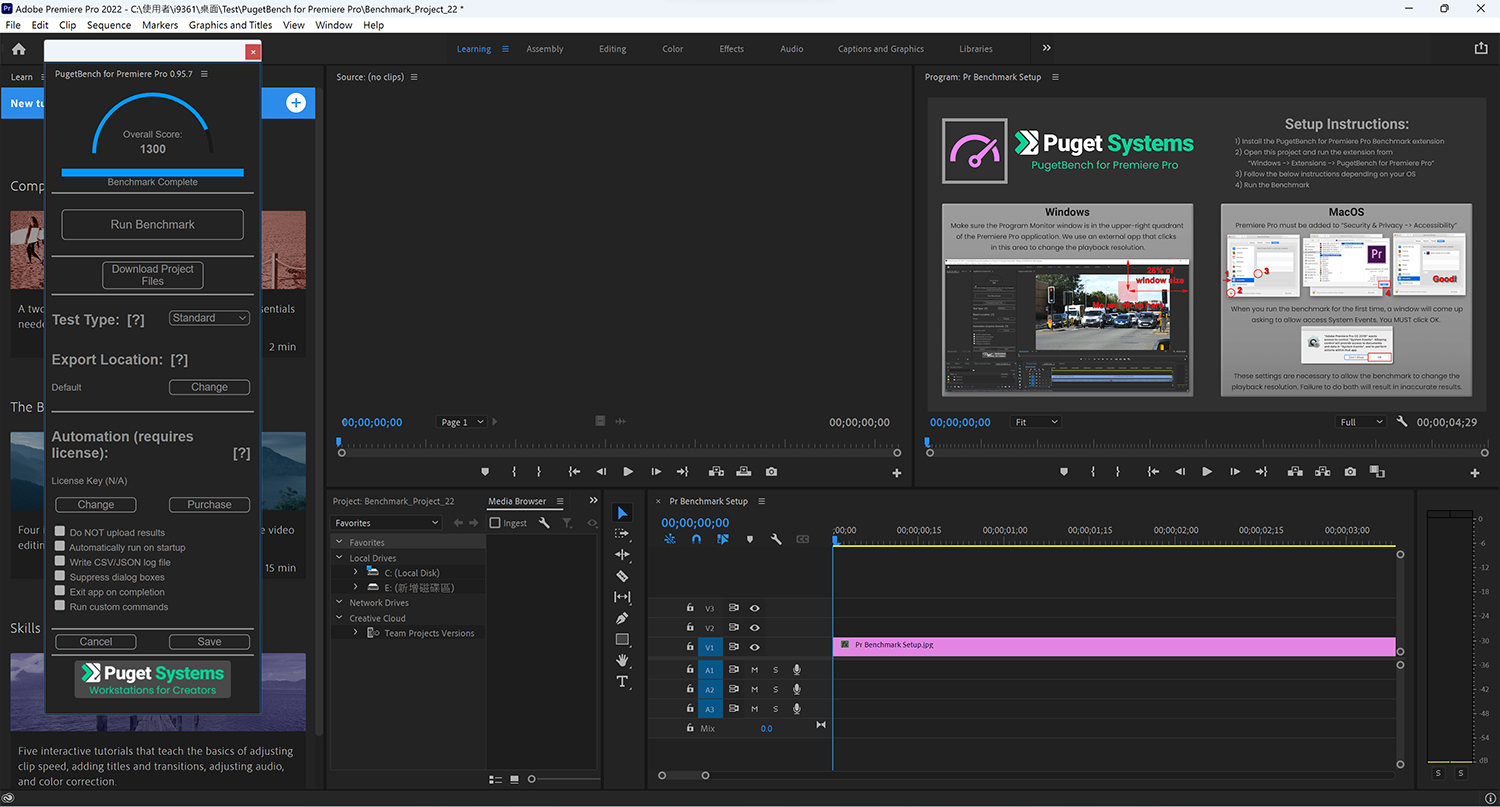Click the Cancel button in PugetBench
This screenshot has width=1500, height=807.
coord(96,641)
